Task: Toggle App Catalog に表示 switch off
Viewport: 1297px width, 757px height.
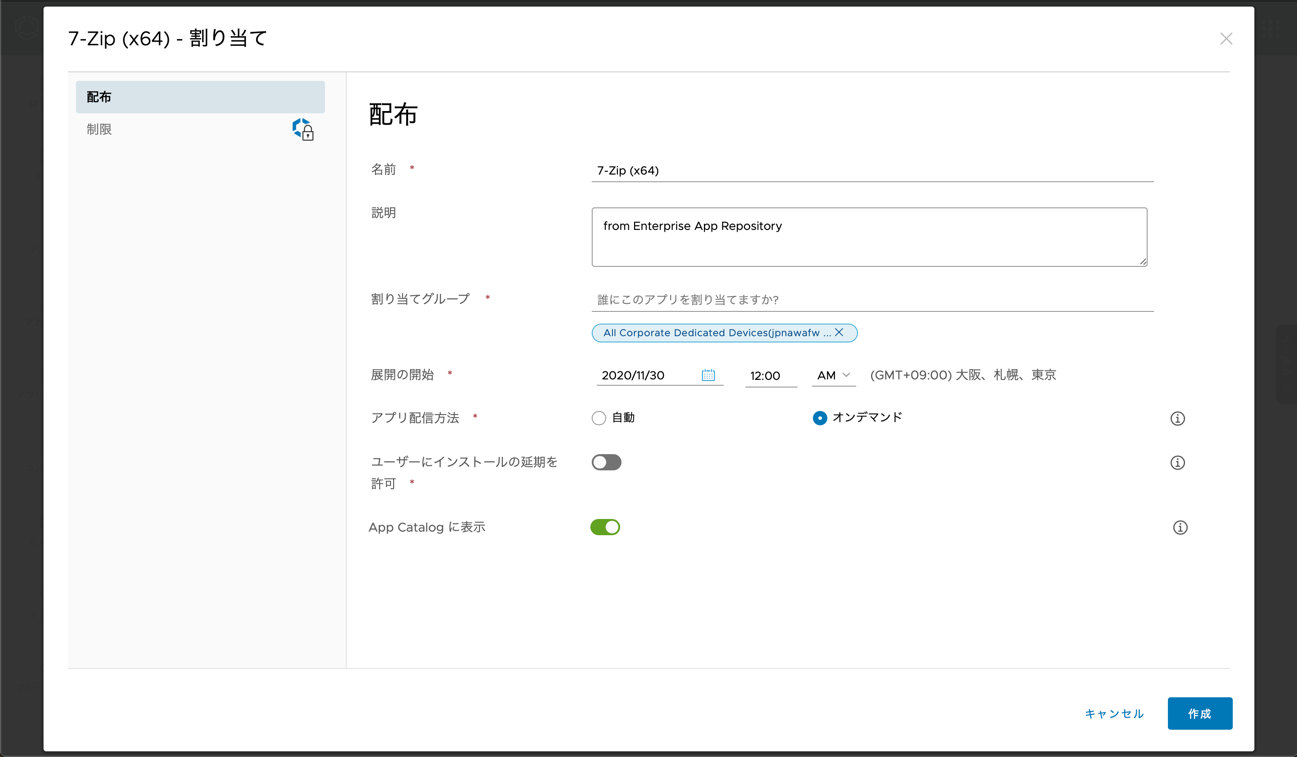Action: click(605, 527)
